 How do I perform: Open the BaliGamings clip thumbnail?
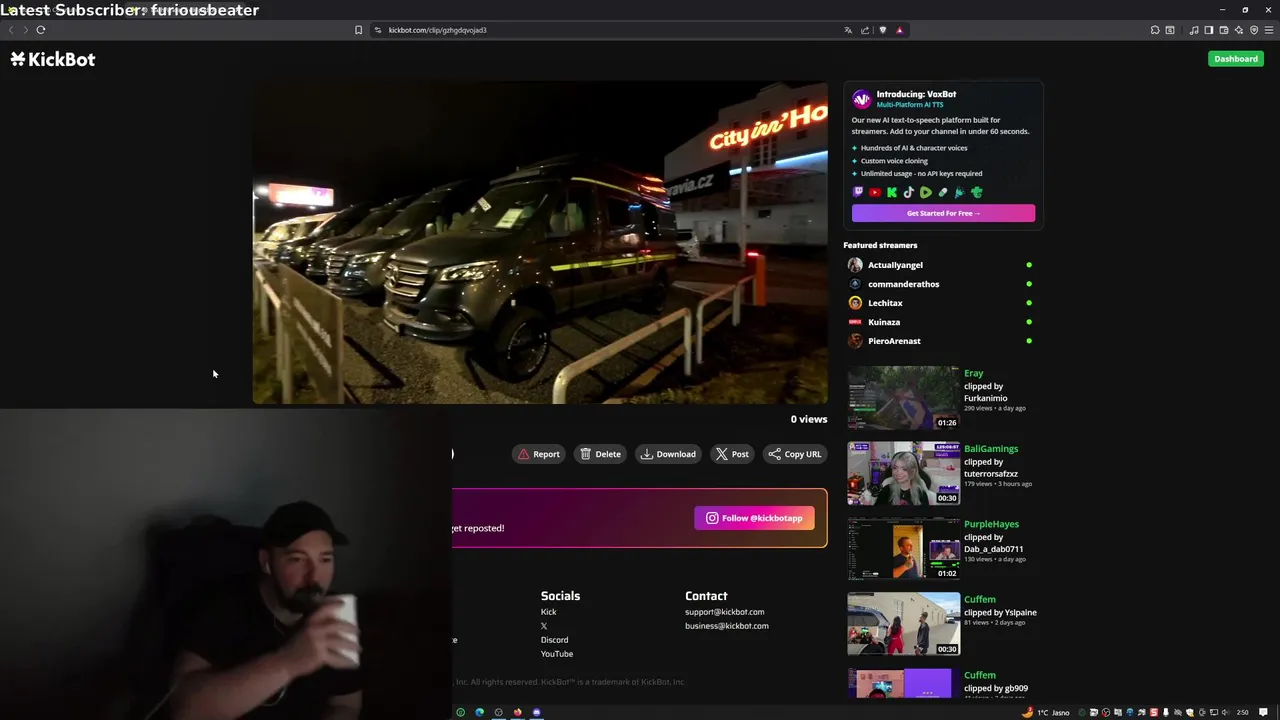point(903,473)
